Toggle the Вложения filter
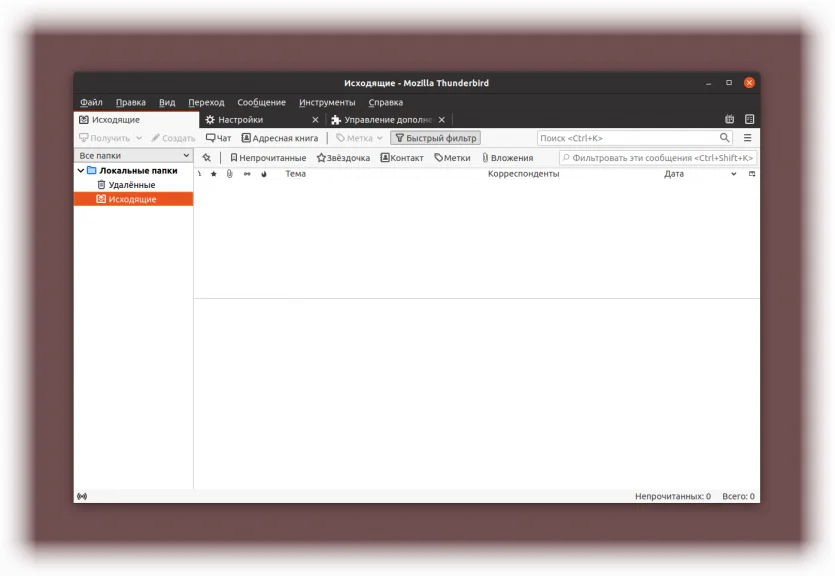This screenshot has height=576, width=835. tap(507, 158)
